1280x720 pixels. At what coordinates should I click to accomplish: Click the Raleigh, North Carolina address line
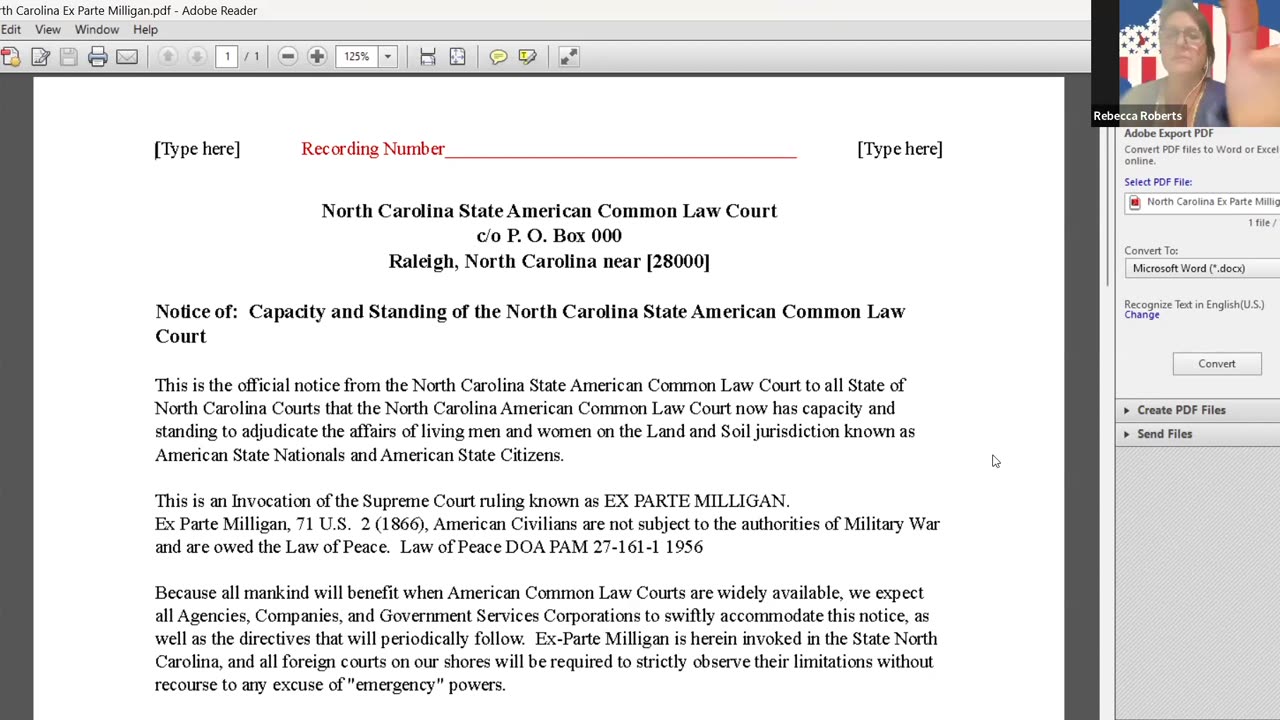[x=549, y=262]
